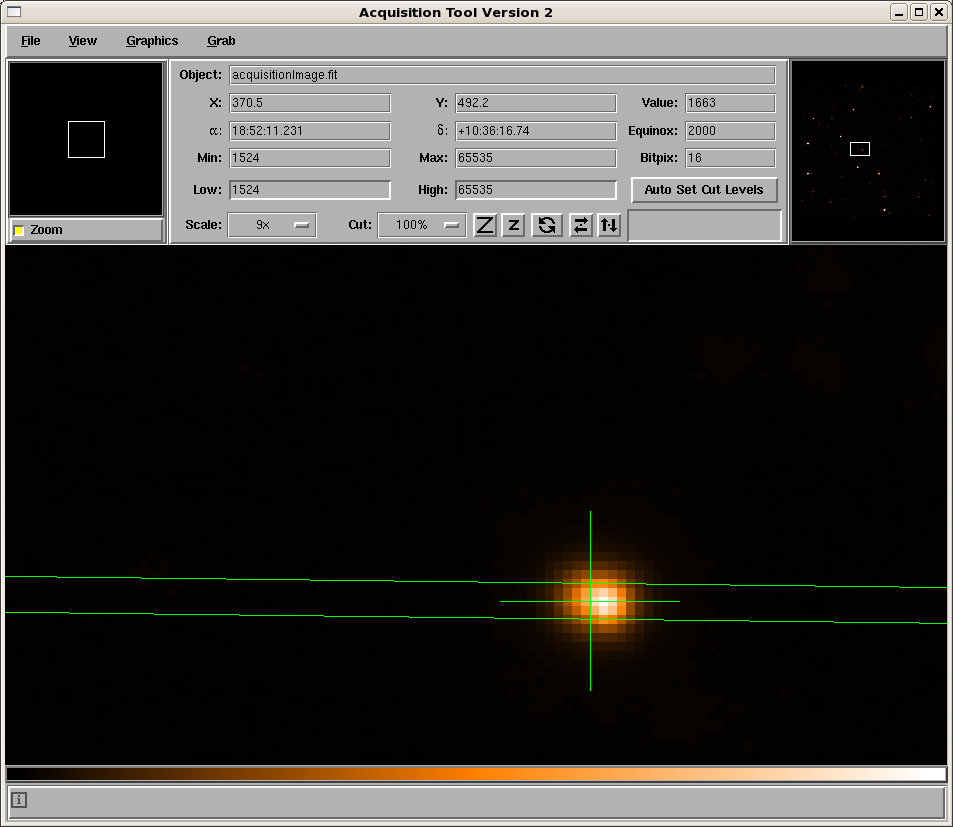Toggle the Zoom checkbox

(x=19, y=231)
